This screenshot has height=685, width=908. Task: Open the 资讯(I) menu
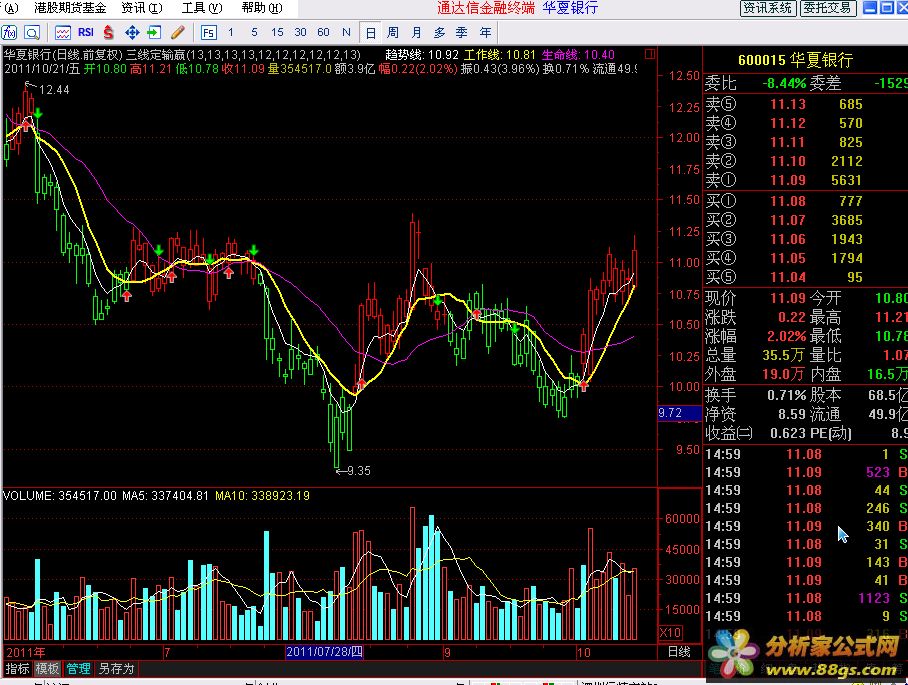(x=142, y=8)
